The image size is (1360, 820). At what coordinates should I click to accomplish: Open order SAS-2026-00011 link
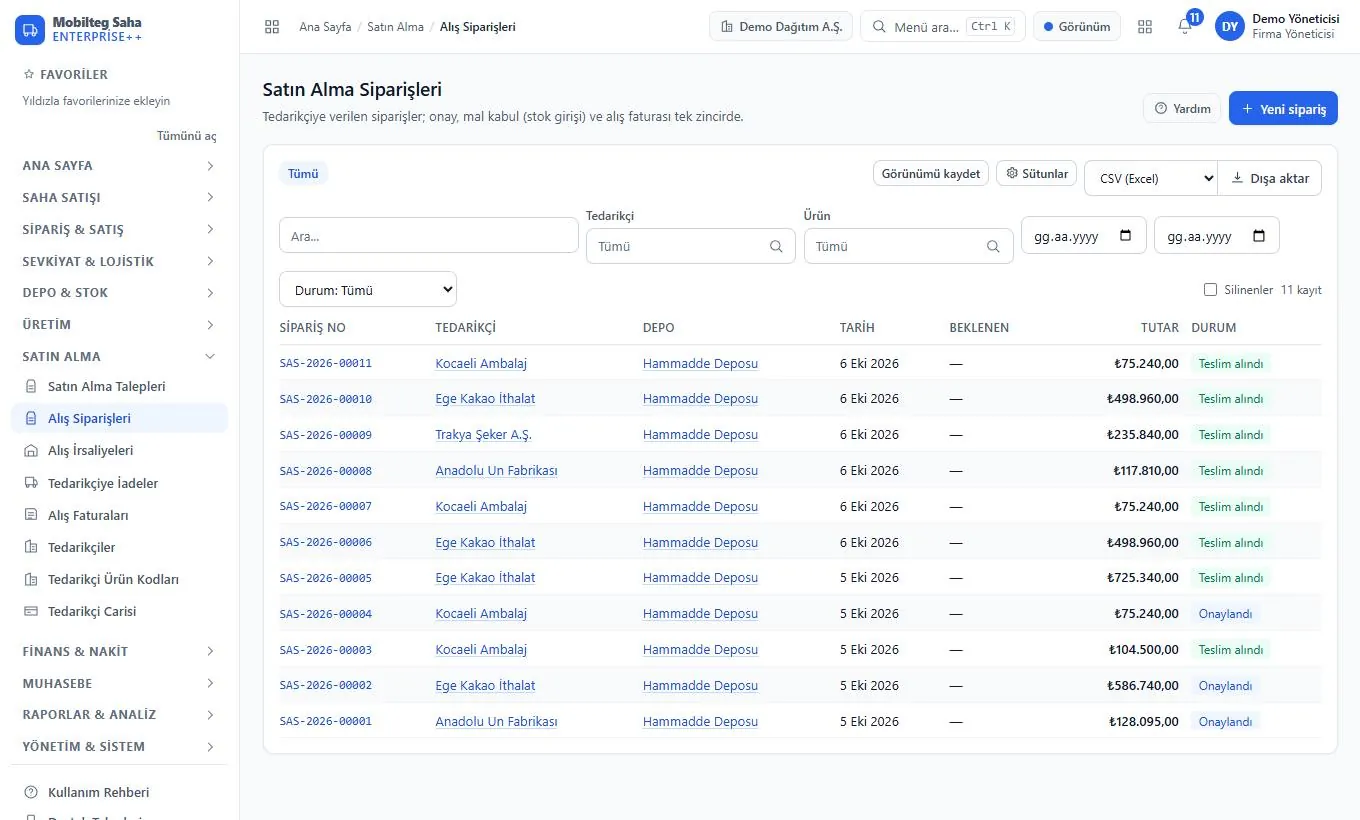point(326,363)
